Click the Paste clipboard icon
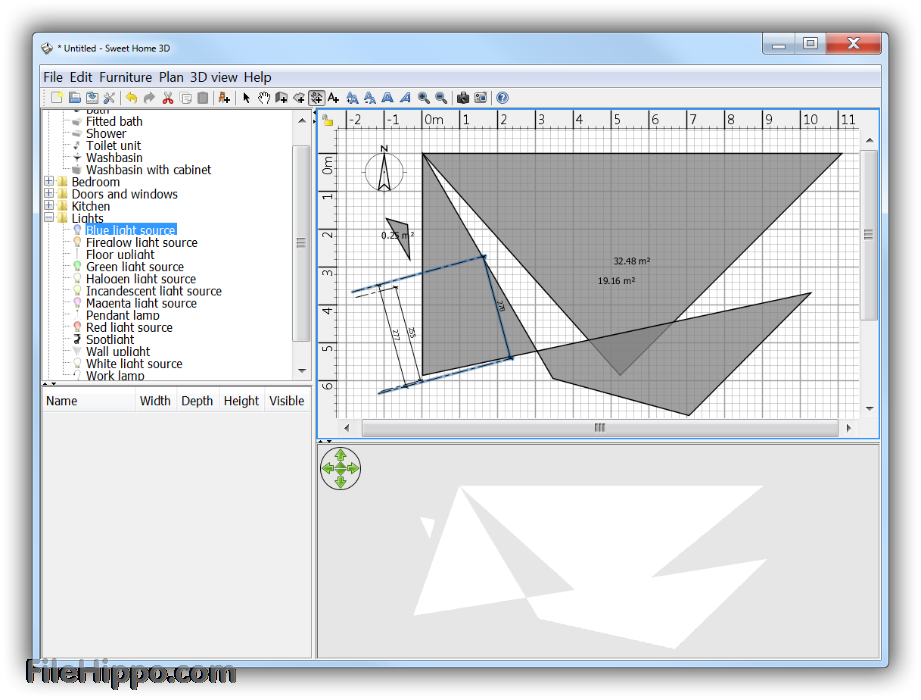This screenshot has width=921, height=700. point(203,98)
